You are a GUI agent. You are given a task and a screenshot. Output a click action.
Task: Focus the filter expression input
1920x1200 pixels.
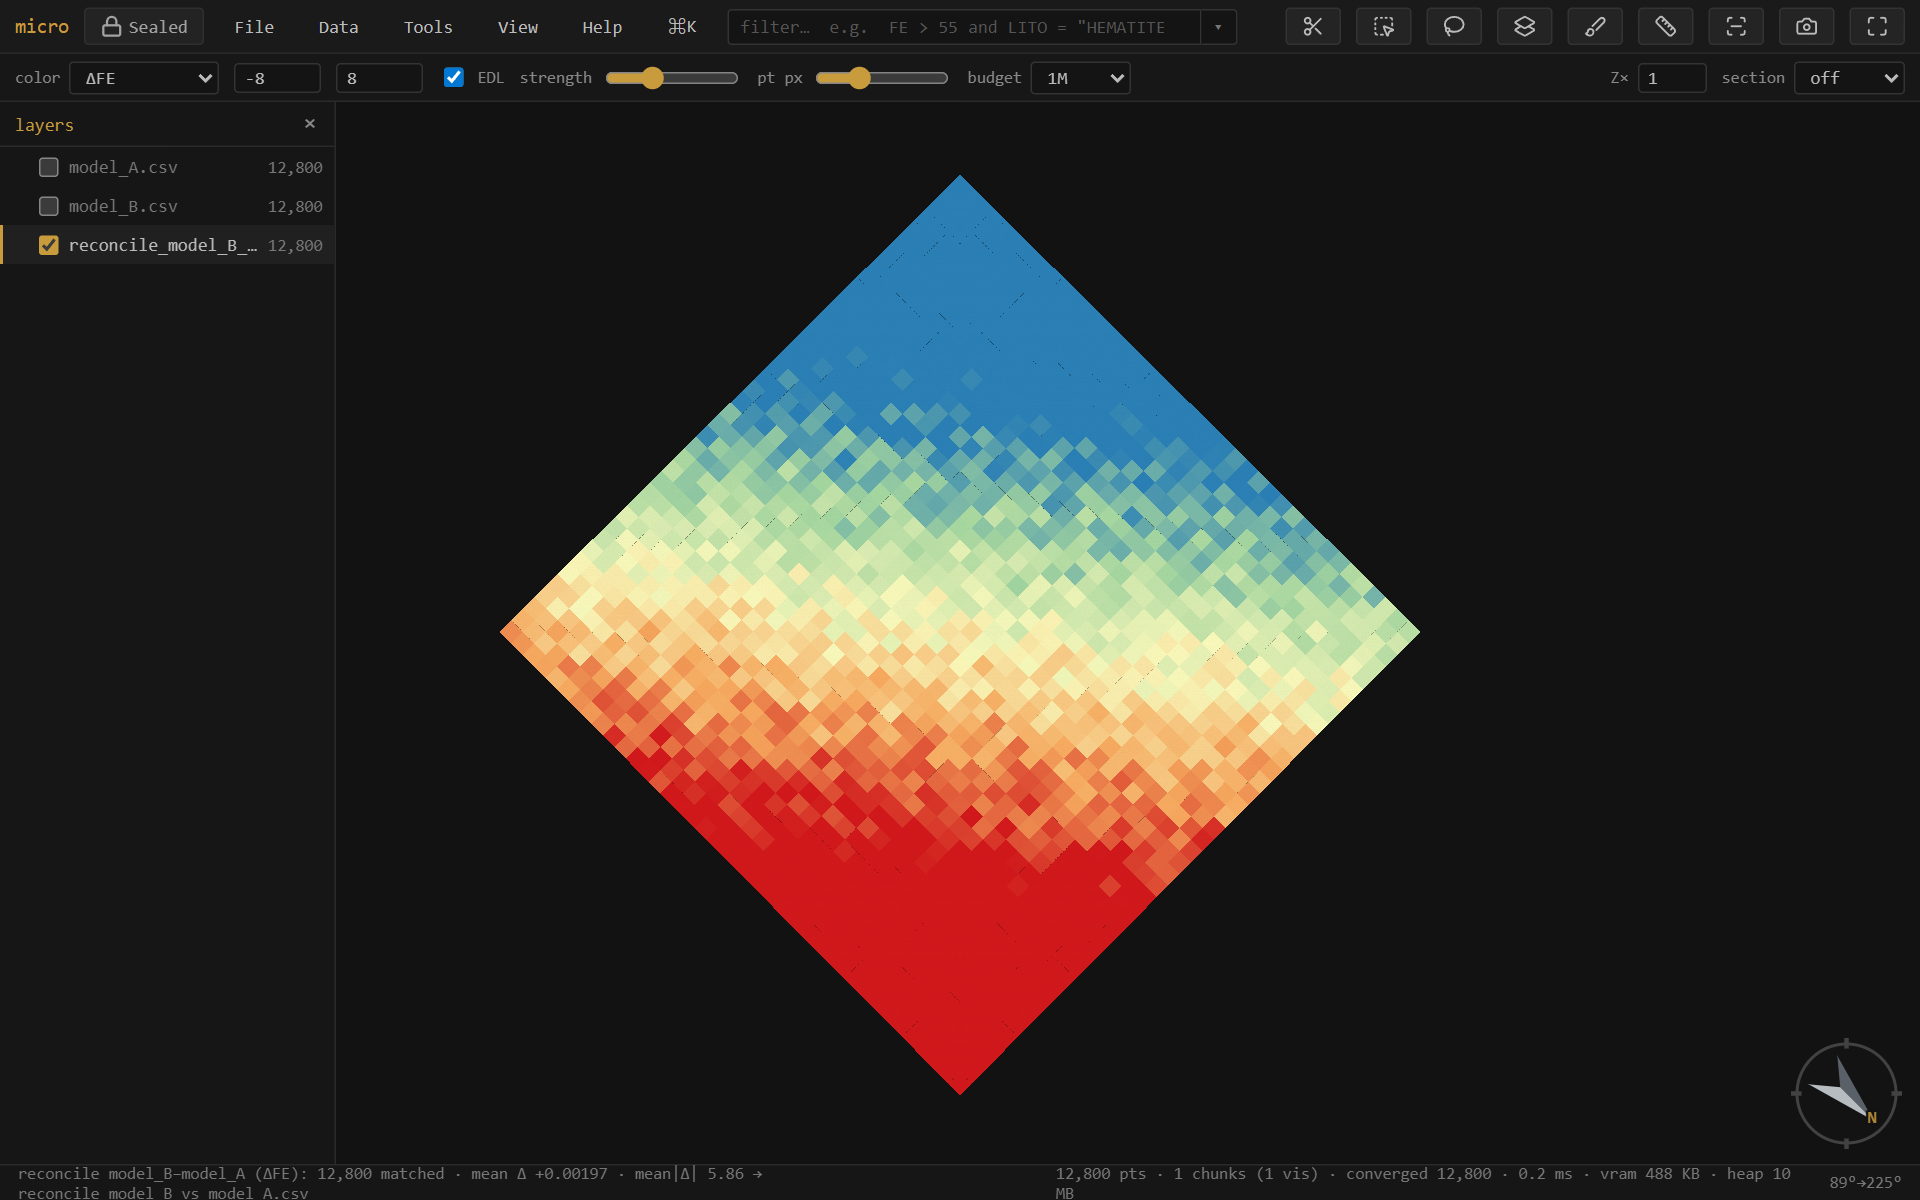point(964,27)
